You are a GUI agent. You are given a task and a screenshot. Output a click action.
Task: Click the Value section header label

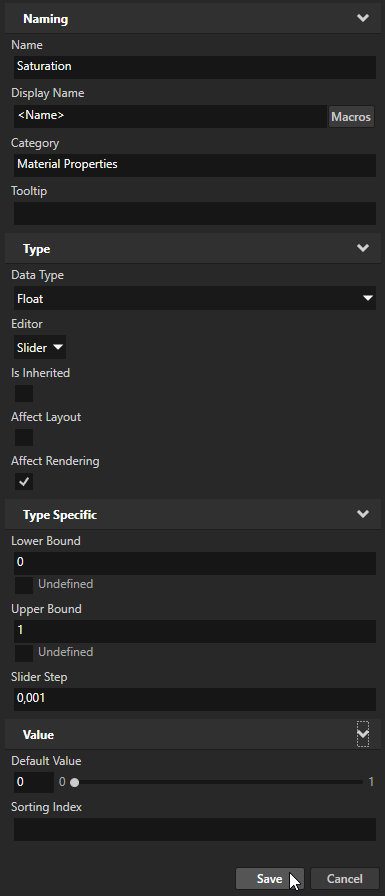(38, 735)
